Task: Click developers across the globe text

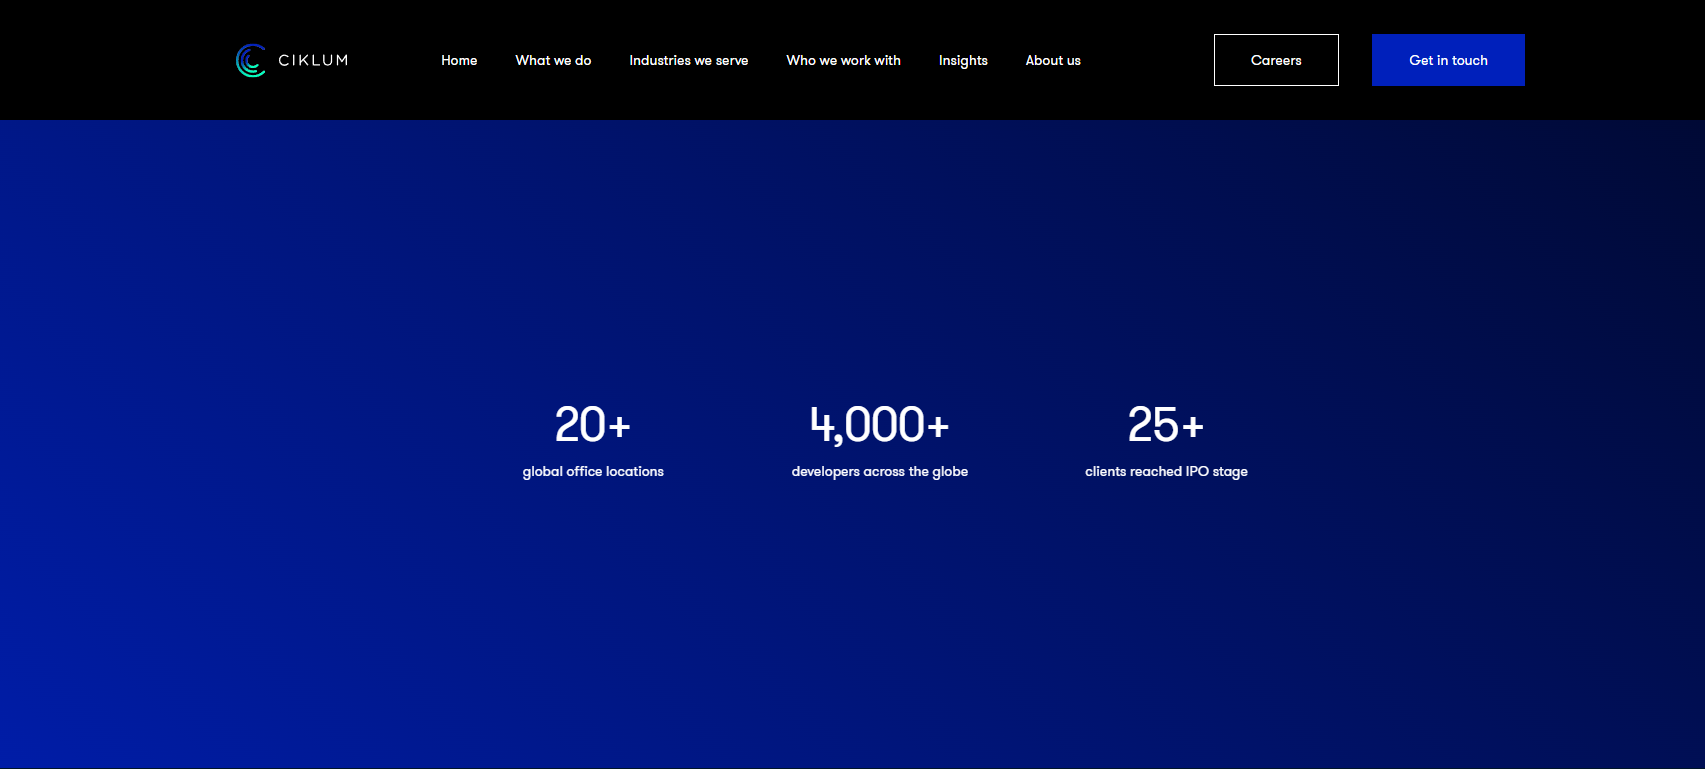Action: click(880, 471)
